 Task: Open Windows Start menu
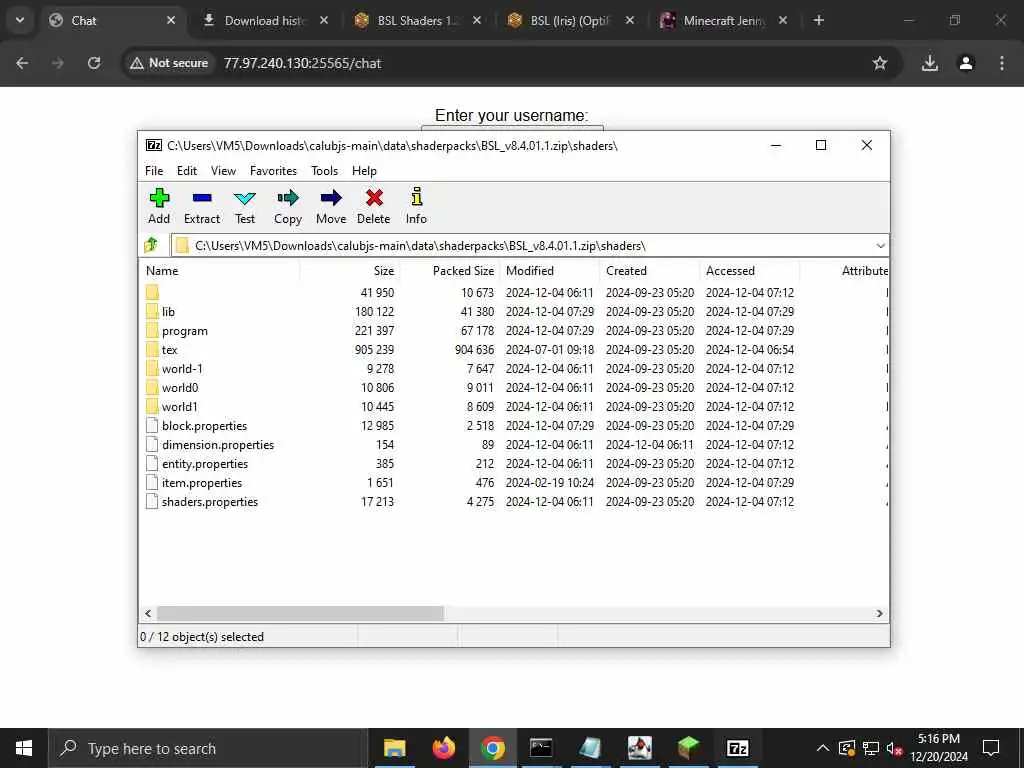click(x=24, y=748)
